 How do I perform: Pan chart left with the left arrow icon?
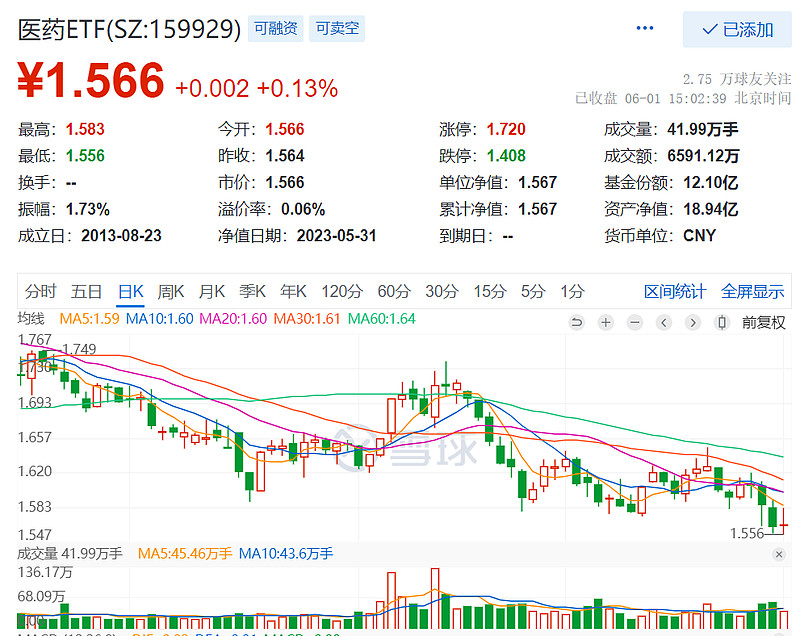(x=663, y=323)
